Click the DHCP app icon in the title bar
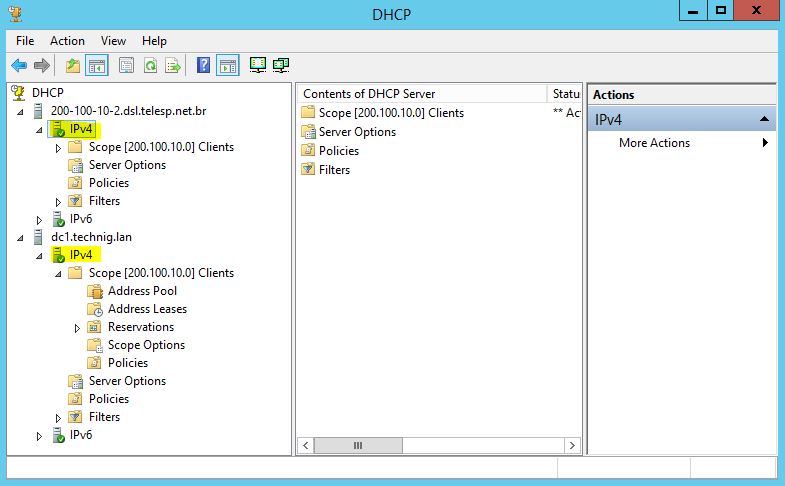 point(16,13)
